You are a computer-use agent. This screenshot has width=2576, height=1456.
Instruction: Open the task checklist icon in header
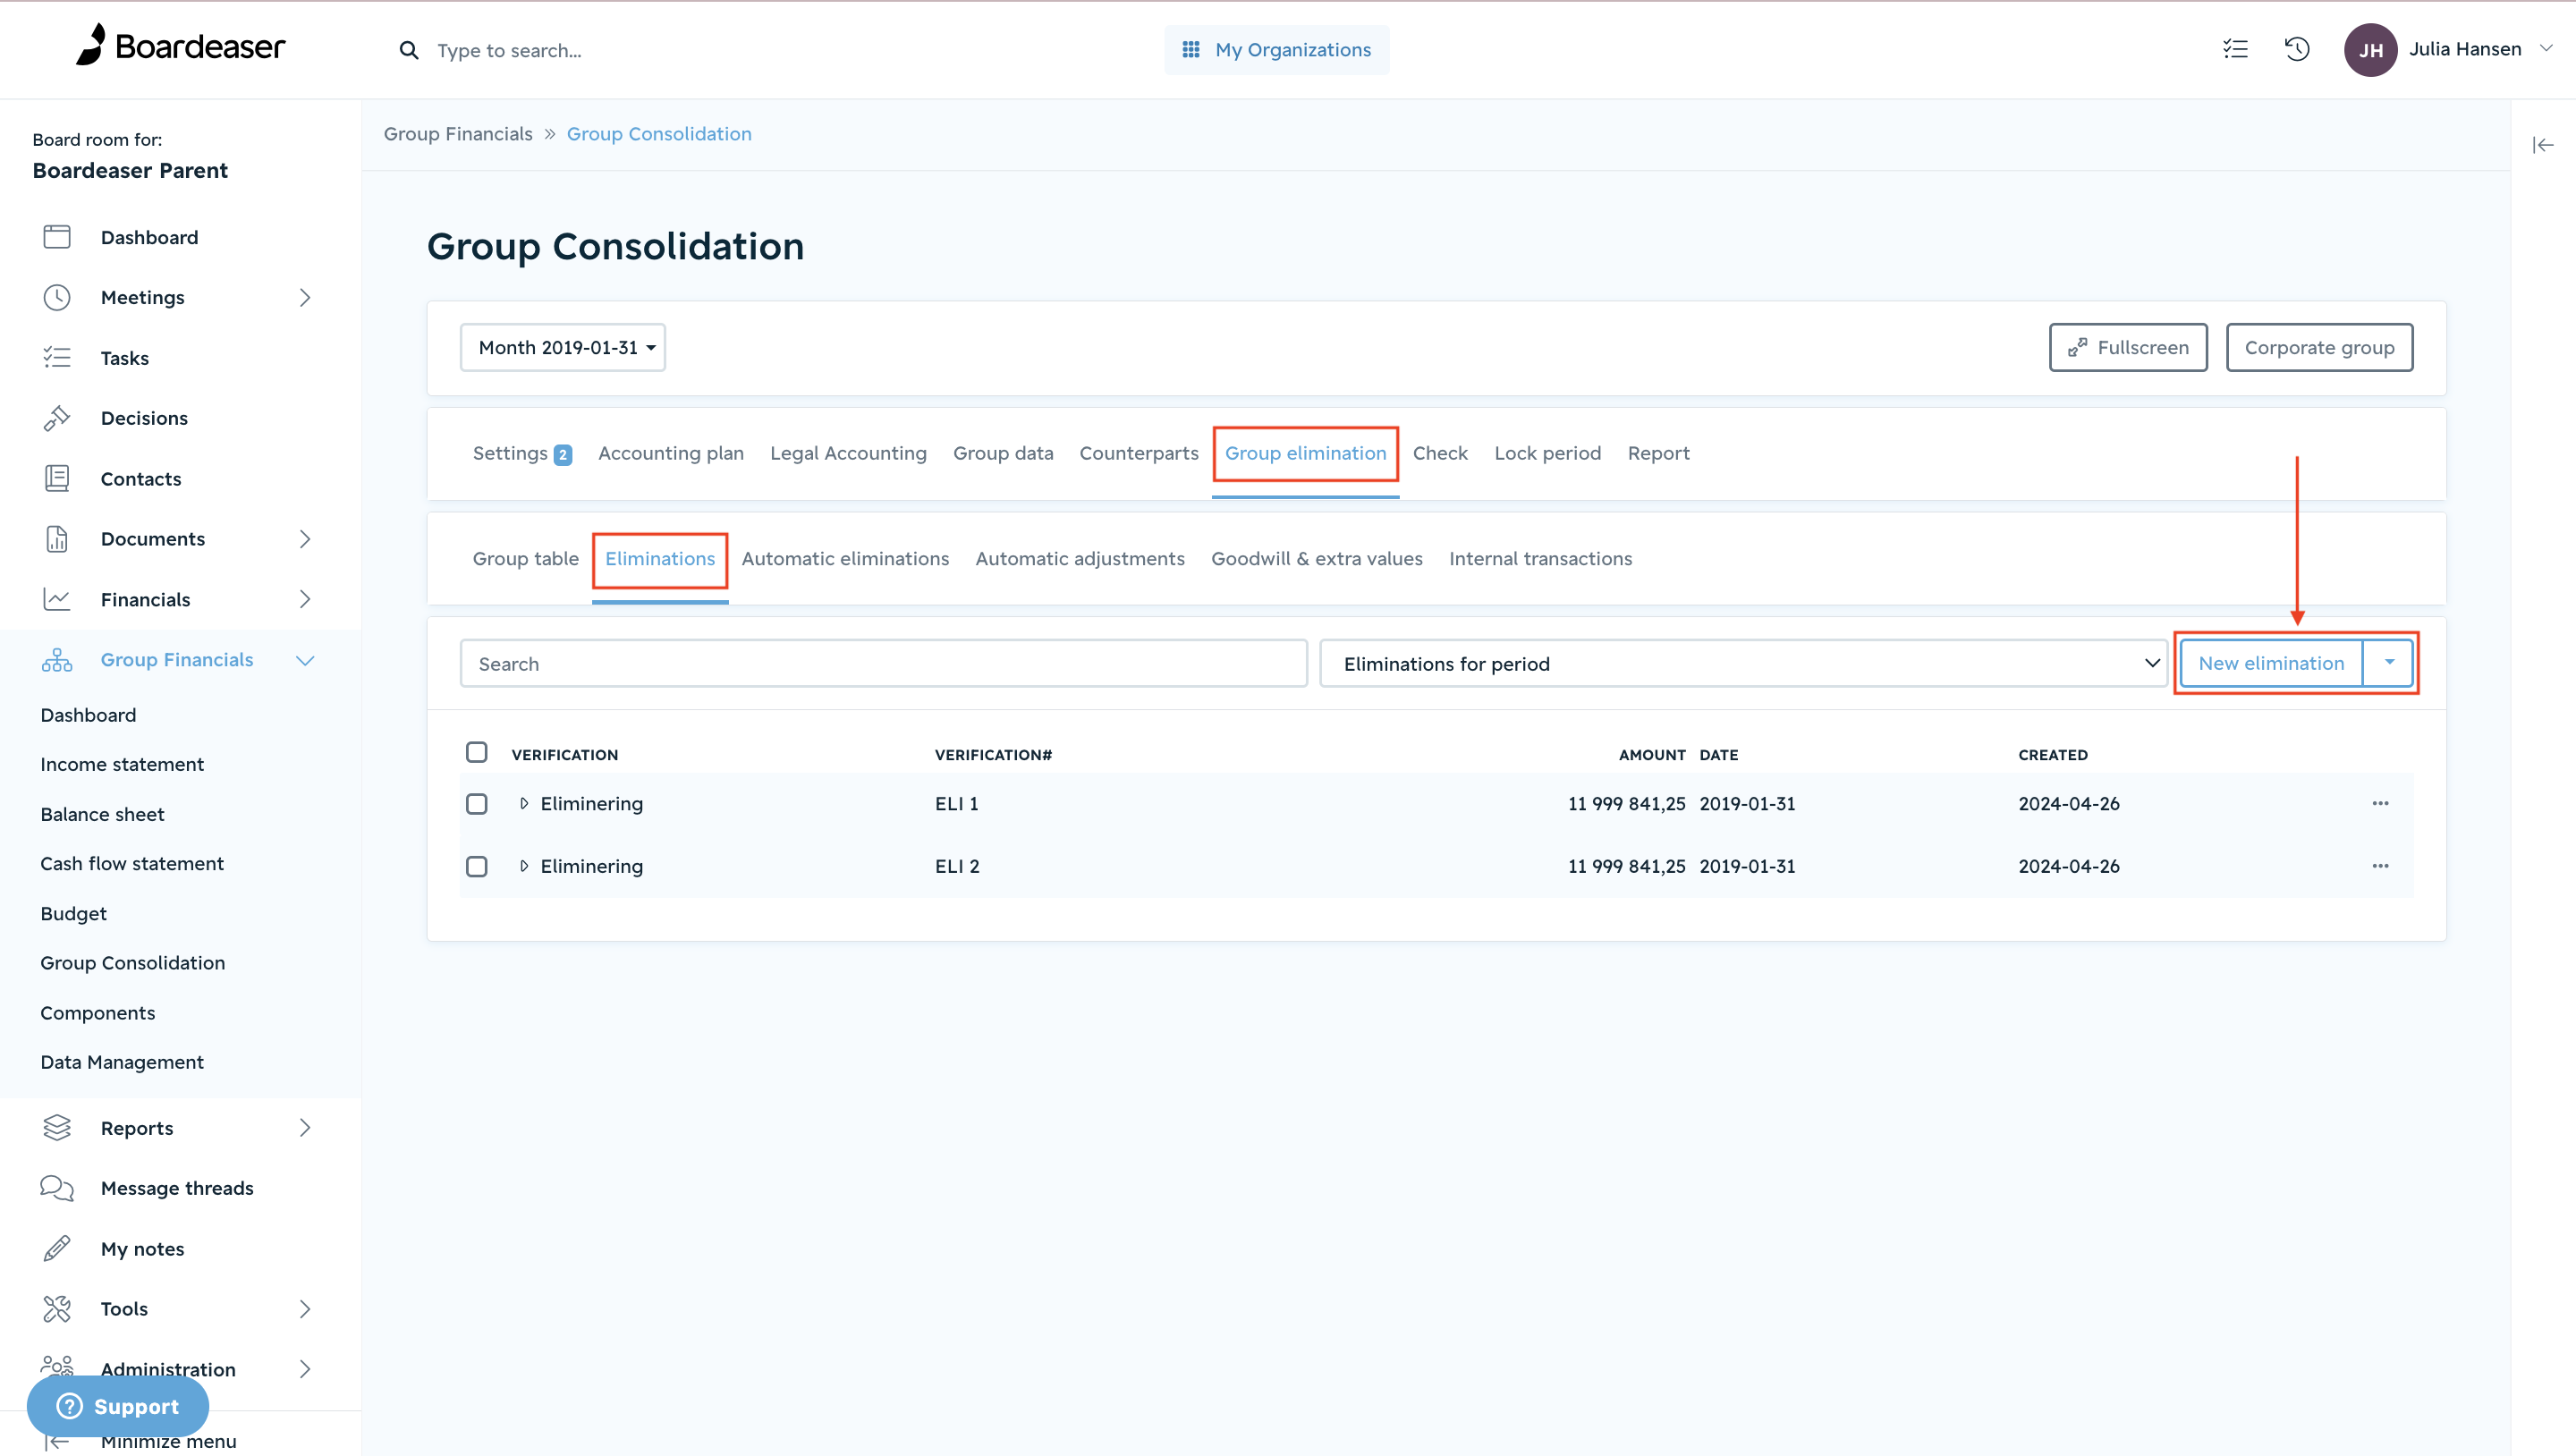coord(2235,49)
